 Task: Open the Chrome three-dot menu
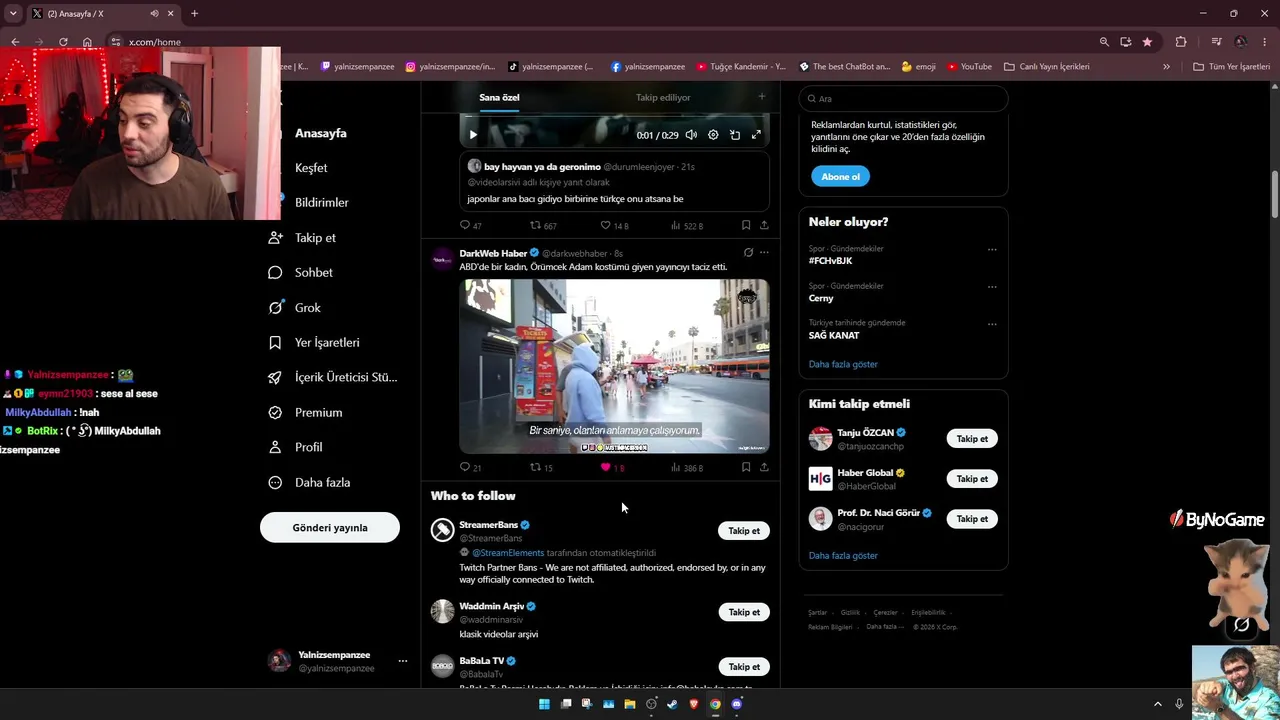coord(1265,42)
